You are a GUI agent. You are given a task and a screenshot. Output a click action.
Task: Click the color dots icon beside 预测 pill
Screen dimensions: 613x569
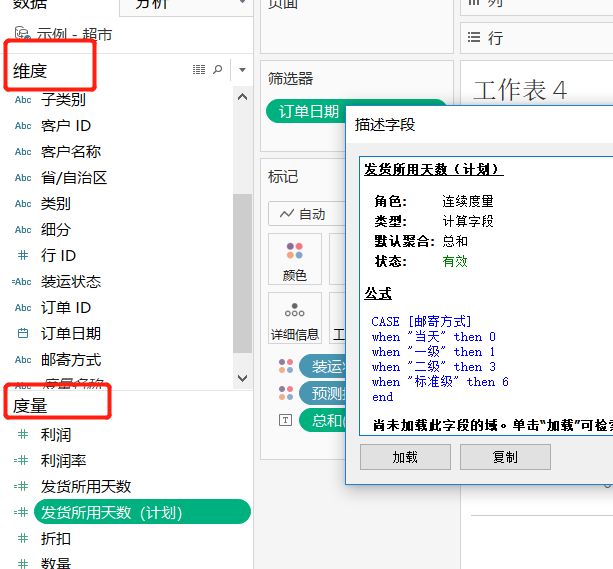click(286, 393)
